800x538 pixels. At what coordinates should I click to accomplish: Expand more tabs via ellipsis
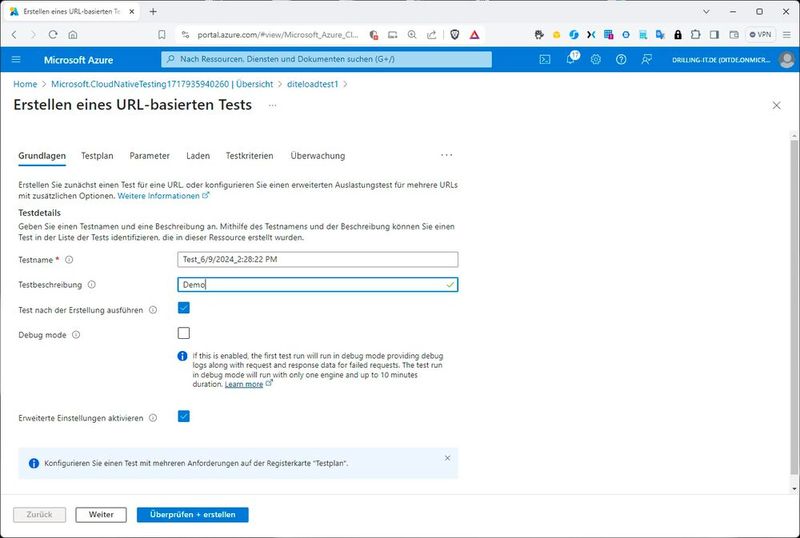(446, 155)
